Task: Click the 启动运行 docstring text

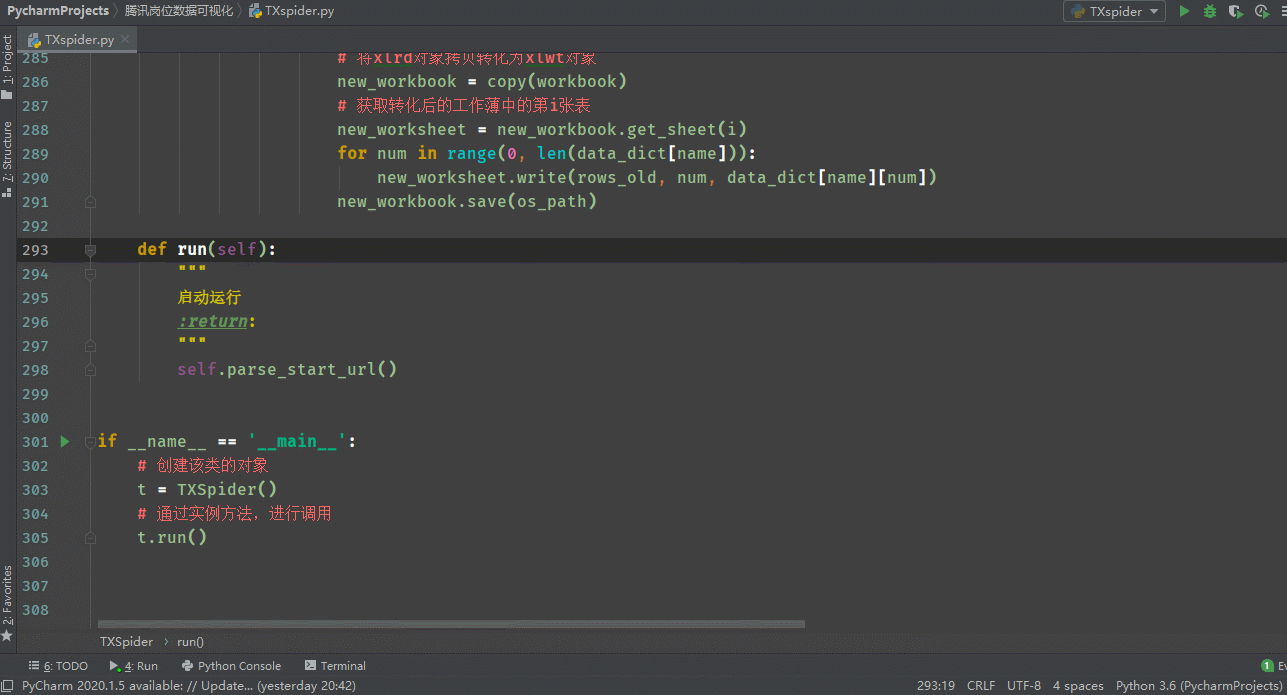Action: [209, 297]
